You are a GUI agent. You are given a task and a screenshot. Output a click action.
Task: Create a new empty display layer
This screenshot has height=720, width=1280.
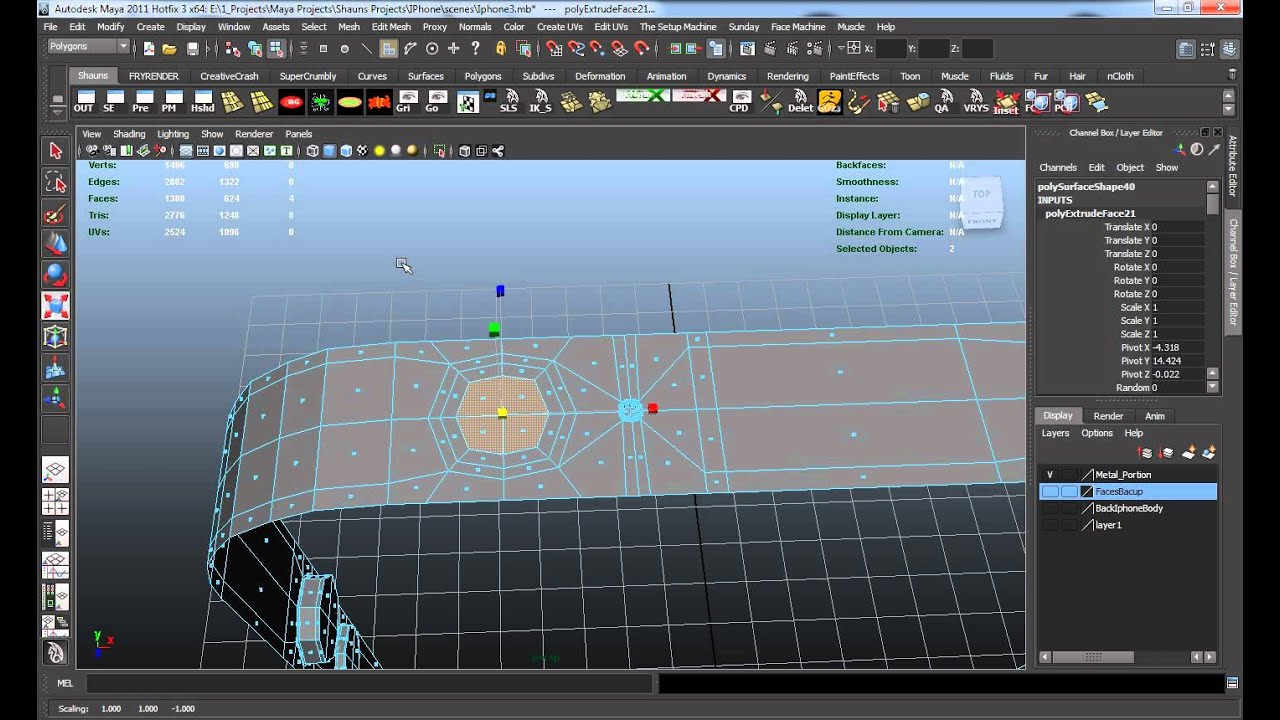click(1189, 453)
